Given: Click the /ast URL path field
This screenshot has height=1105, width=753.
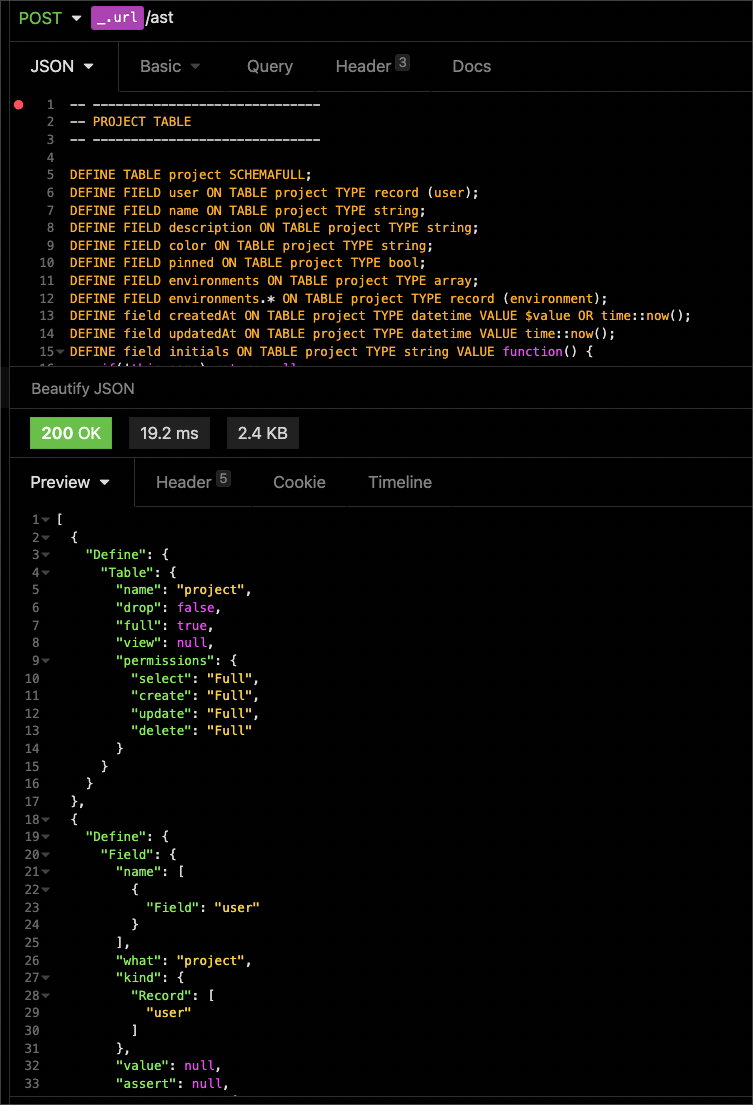Looking at the screenshot, I should point(160,18).
